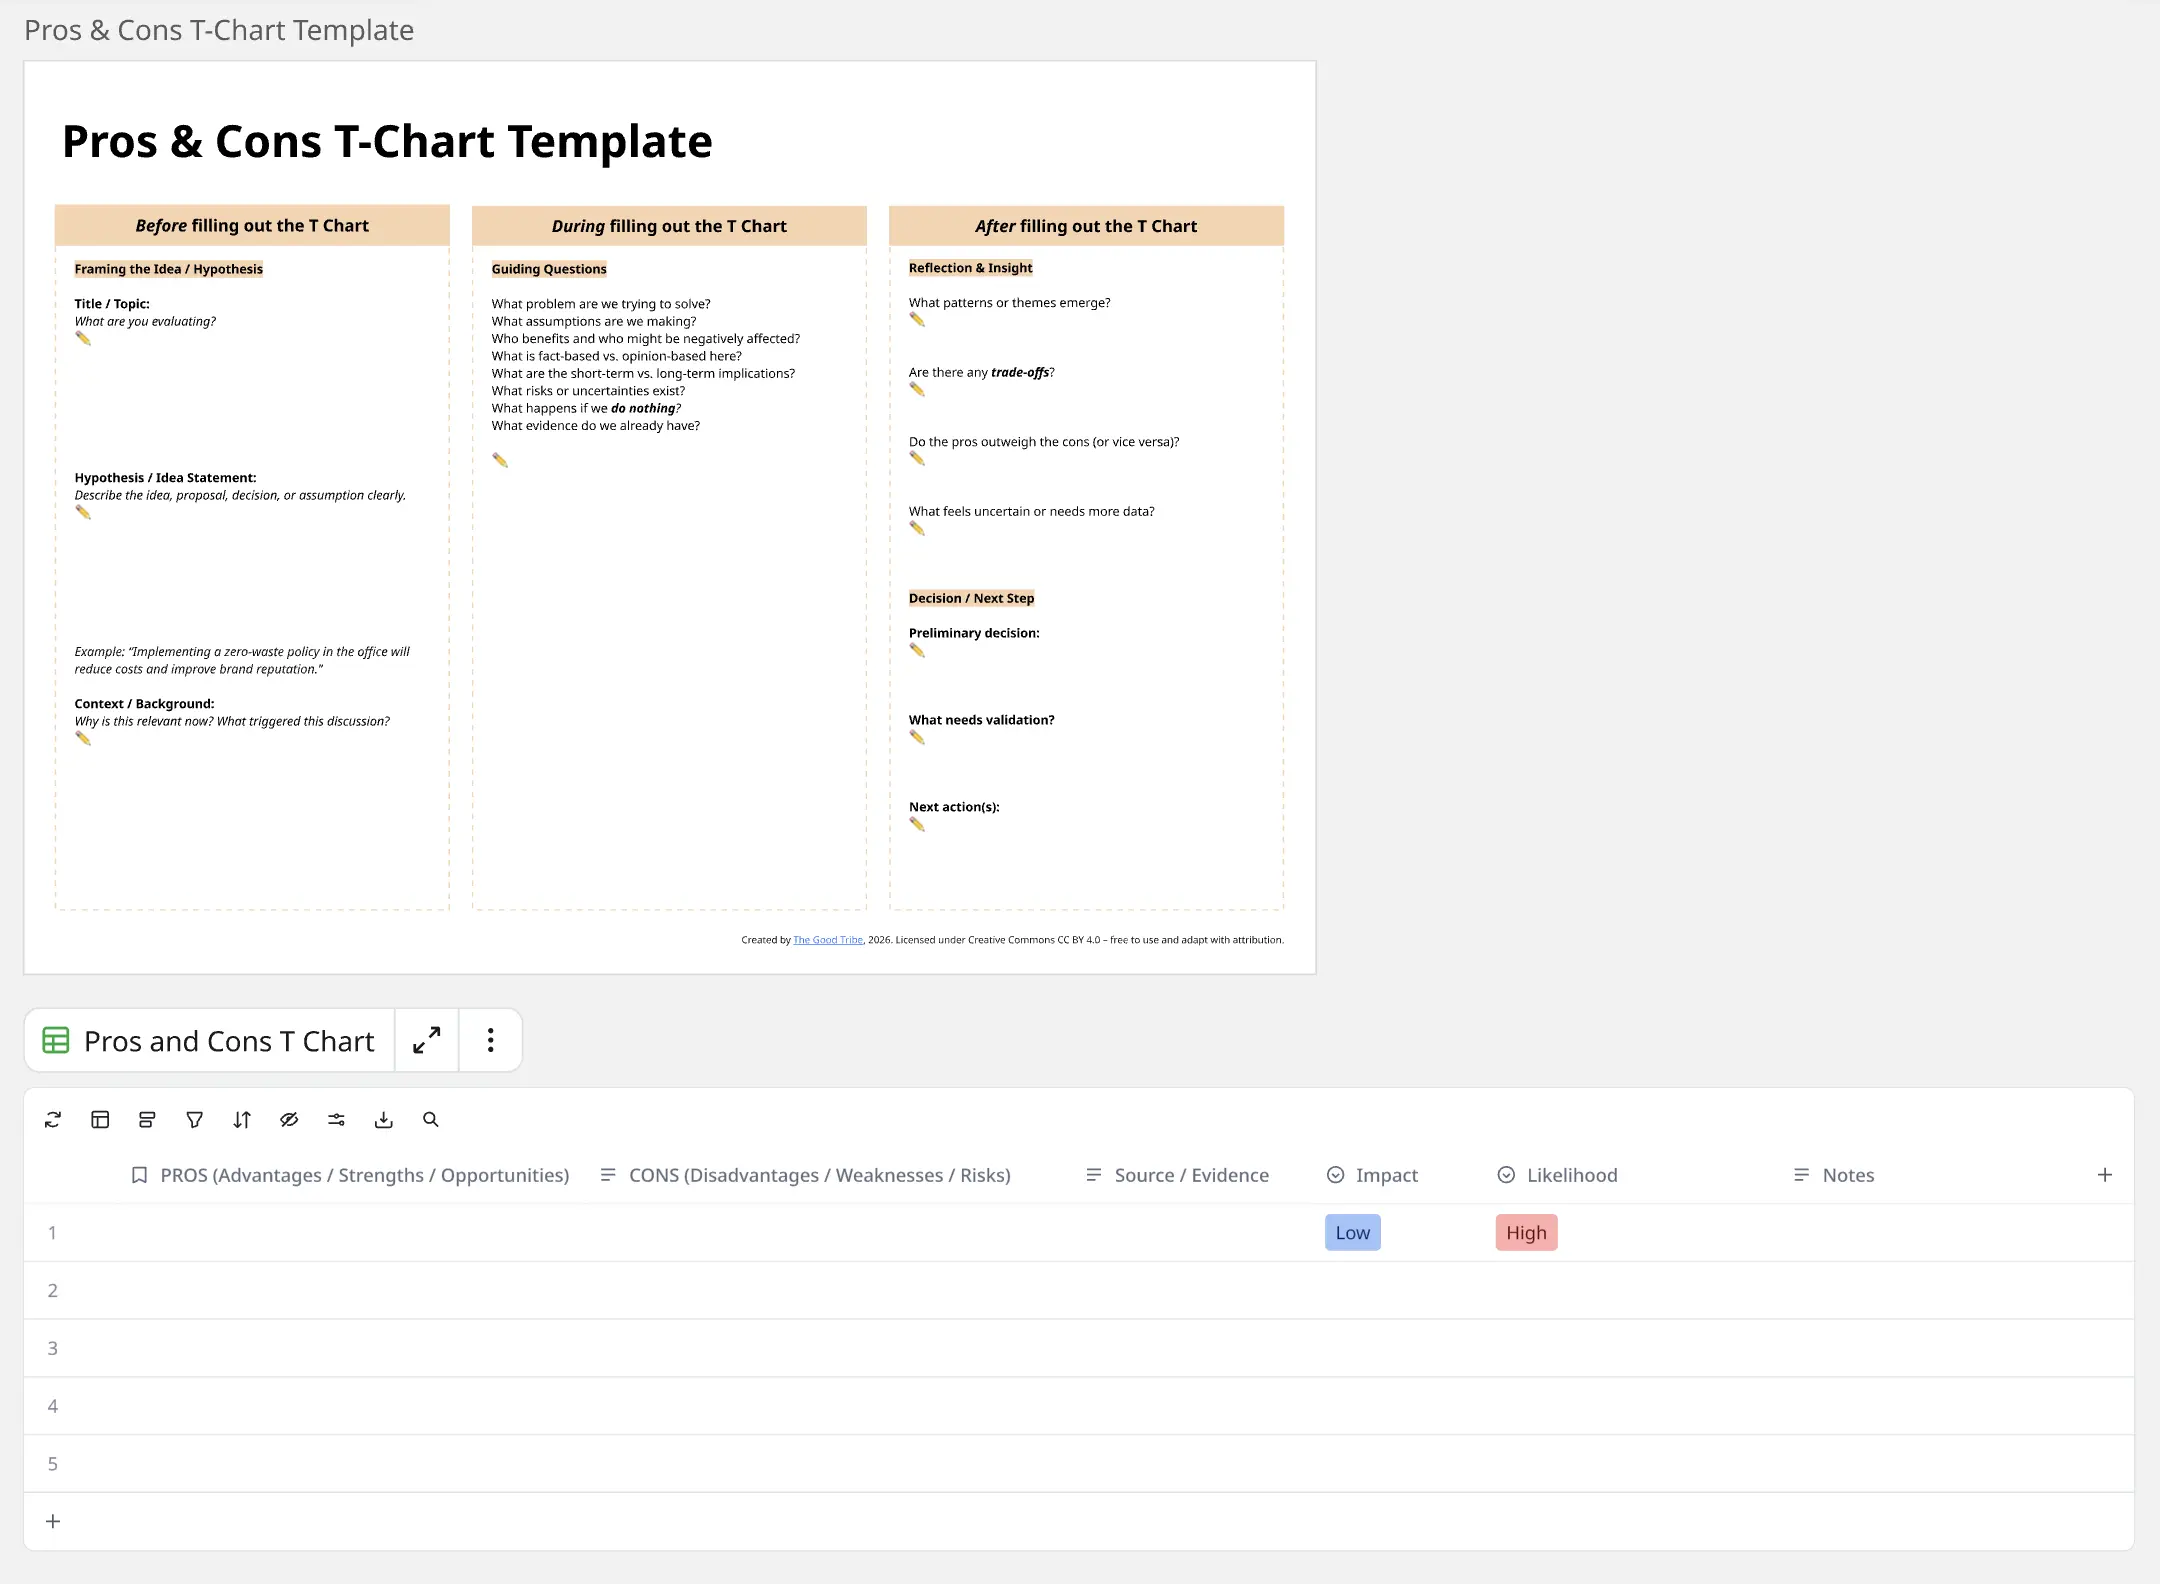Open the PROS column header
Screen dimensions: 2160x1584
pos(364,1174)
